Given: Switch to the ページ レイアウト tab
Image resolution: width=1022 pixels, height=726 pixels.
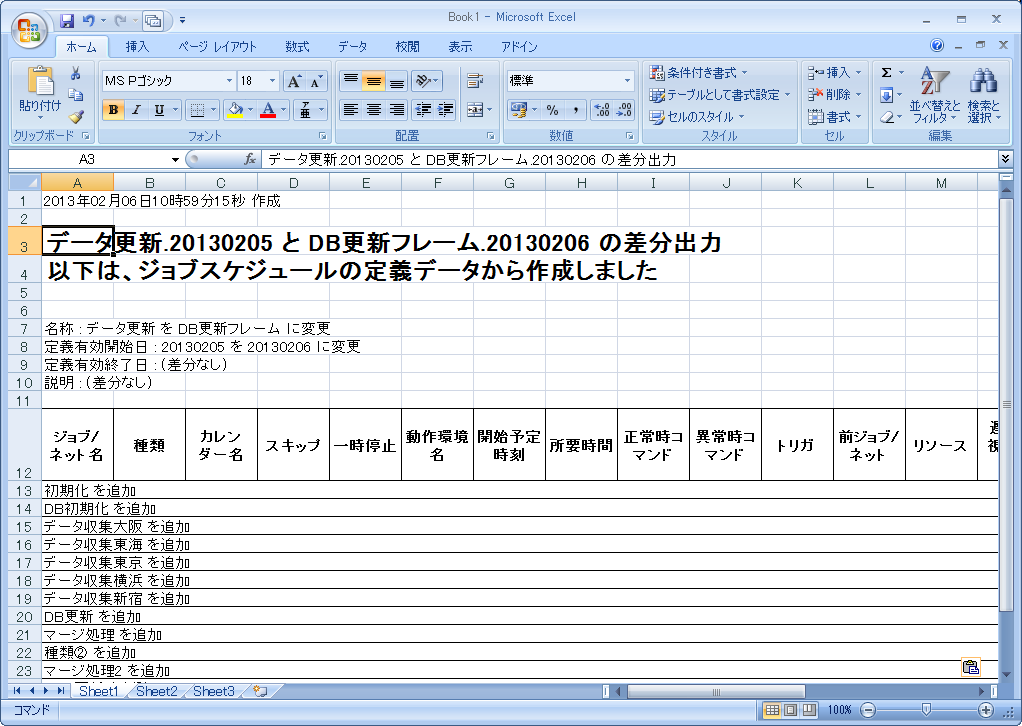Looking at the screenshot, I should (218, 47).
